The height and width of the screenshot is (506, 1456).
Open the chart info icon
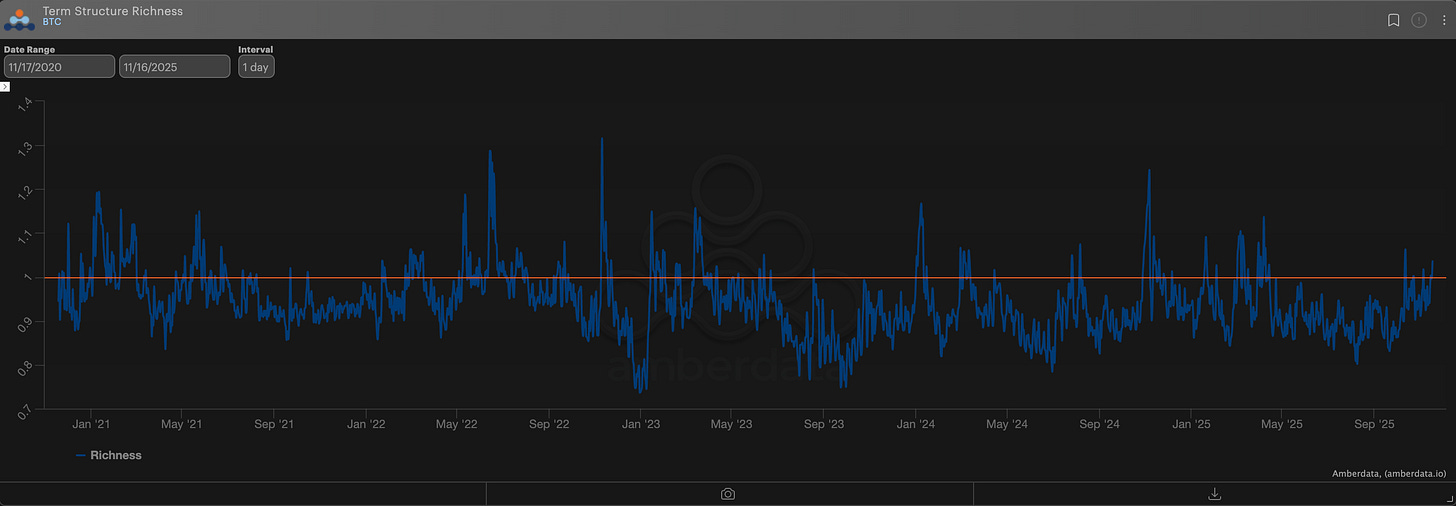(1418, 20)
